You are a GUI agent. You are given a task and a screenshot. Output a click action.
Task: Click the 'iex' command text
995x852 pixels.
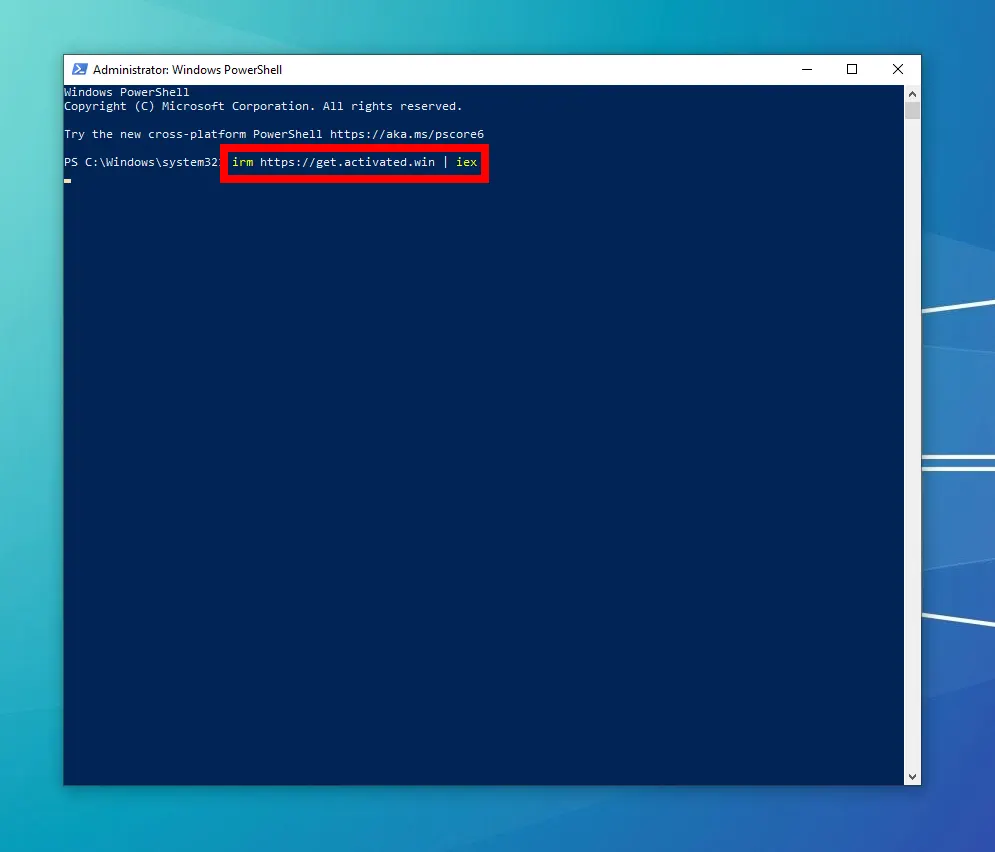point(466,162)
